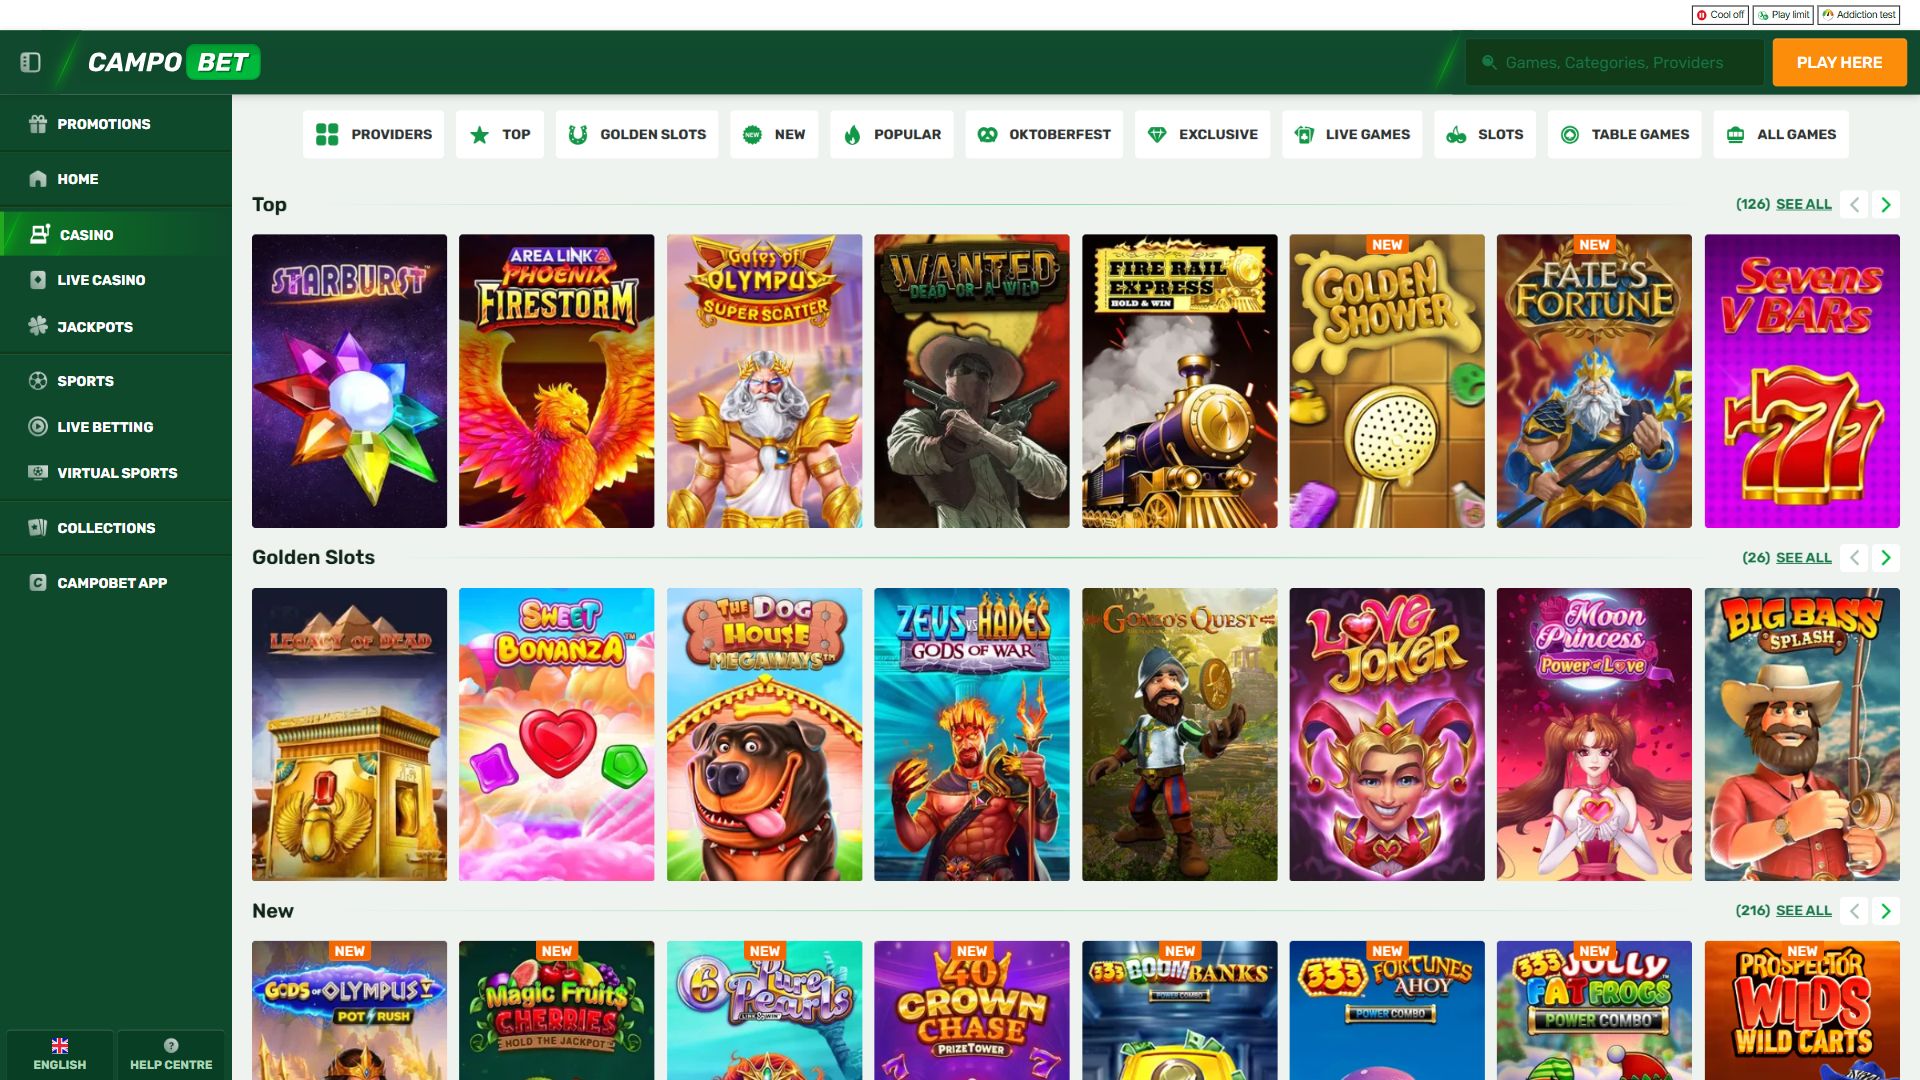Open Promotions from the sidebar
1920x1080 pixels.
tap(116, 124)
